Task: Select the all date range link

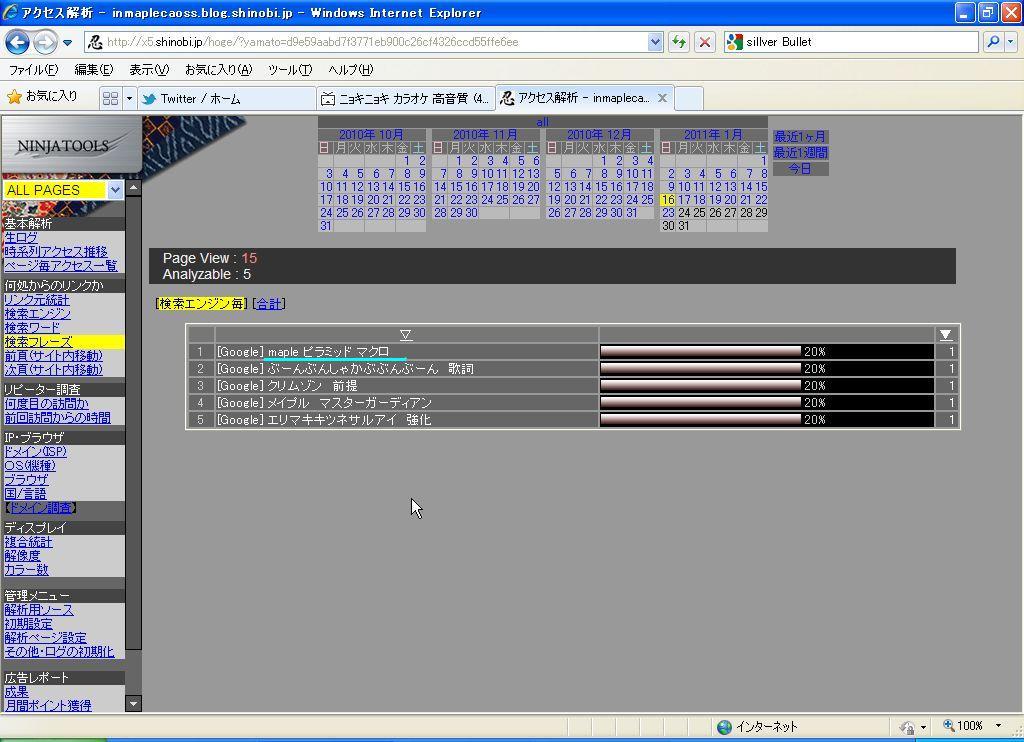Action: tap(542, 121)
